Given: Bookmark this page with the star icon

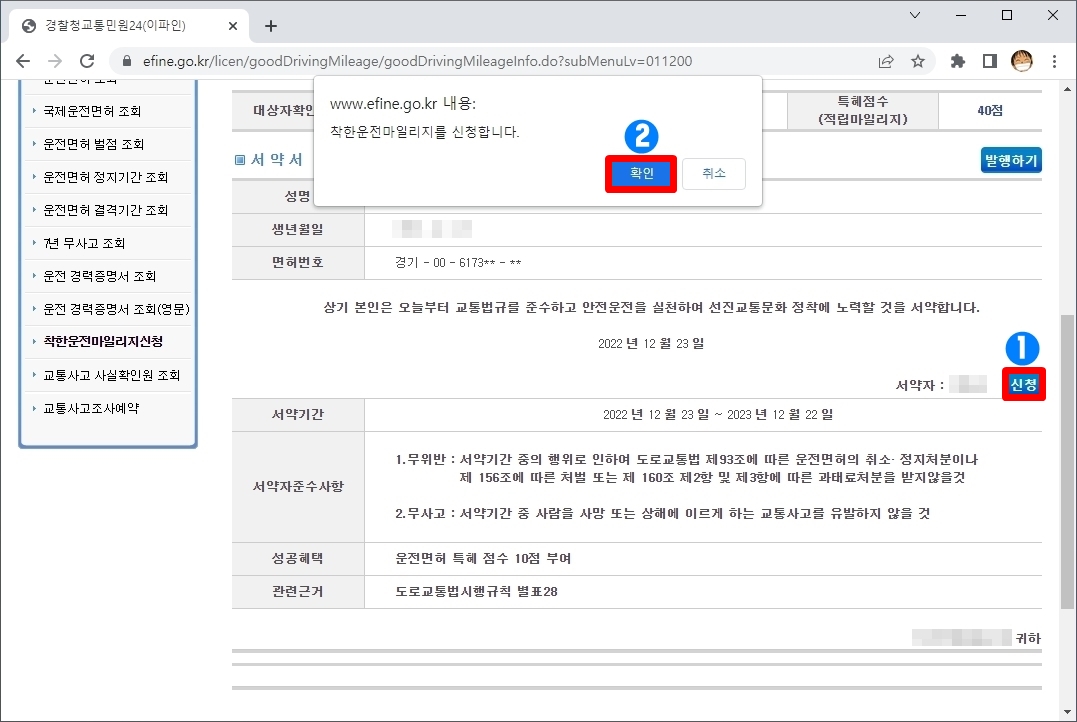Looking at the screenshot, I should coord(918,61).
